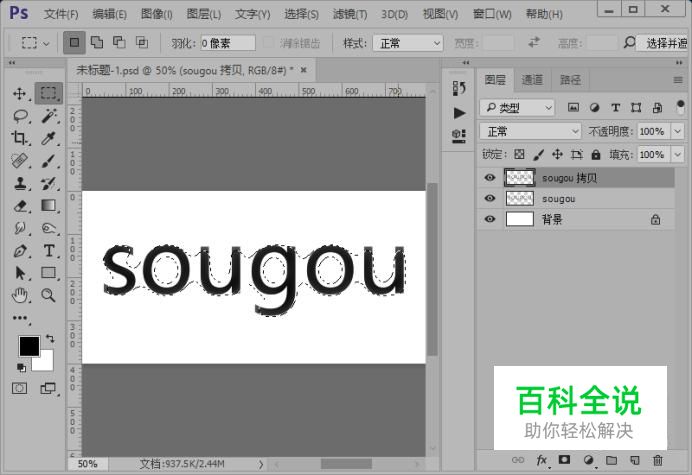Image resolution: width=692 pixels, height=475 pixels.
Task: Create a new layer group
Action: [611, 460]
